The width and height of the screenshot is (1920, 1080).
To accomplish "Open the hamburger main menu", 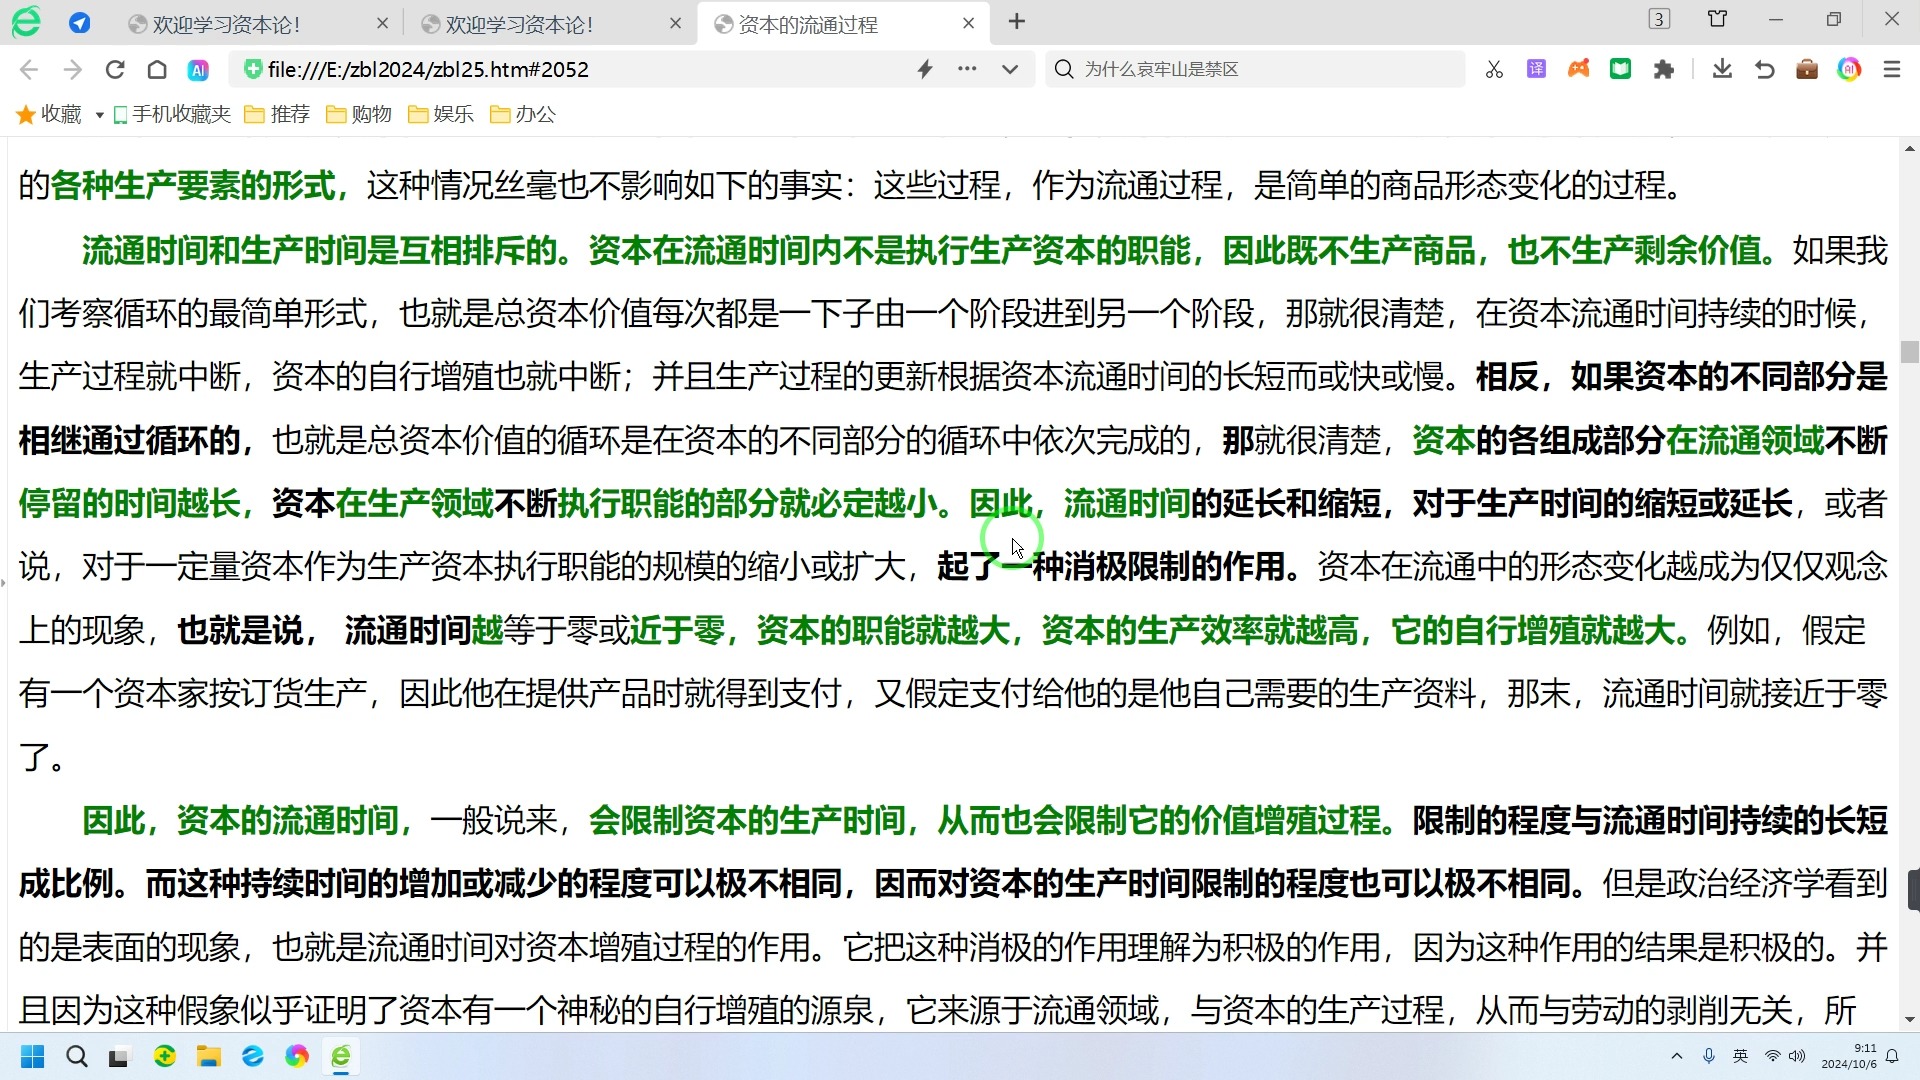I will click(x=1891, y=69).
